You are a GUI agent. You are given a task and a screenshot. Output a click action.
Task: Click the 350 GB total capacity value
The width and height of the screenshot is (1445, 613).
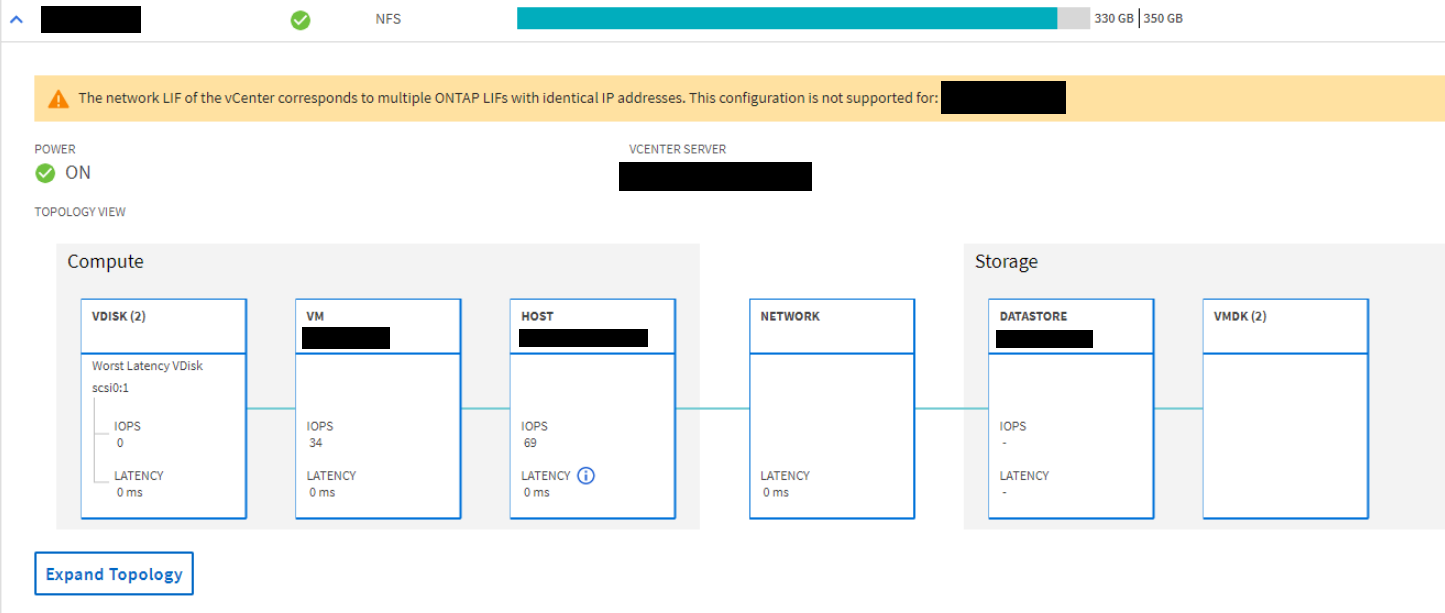pos(1163,19)
